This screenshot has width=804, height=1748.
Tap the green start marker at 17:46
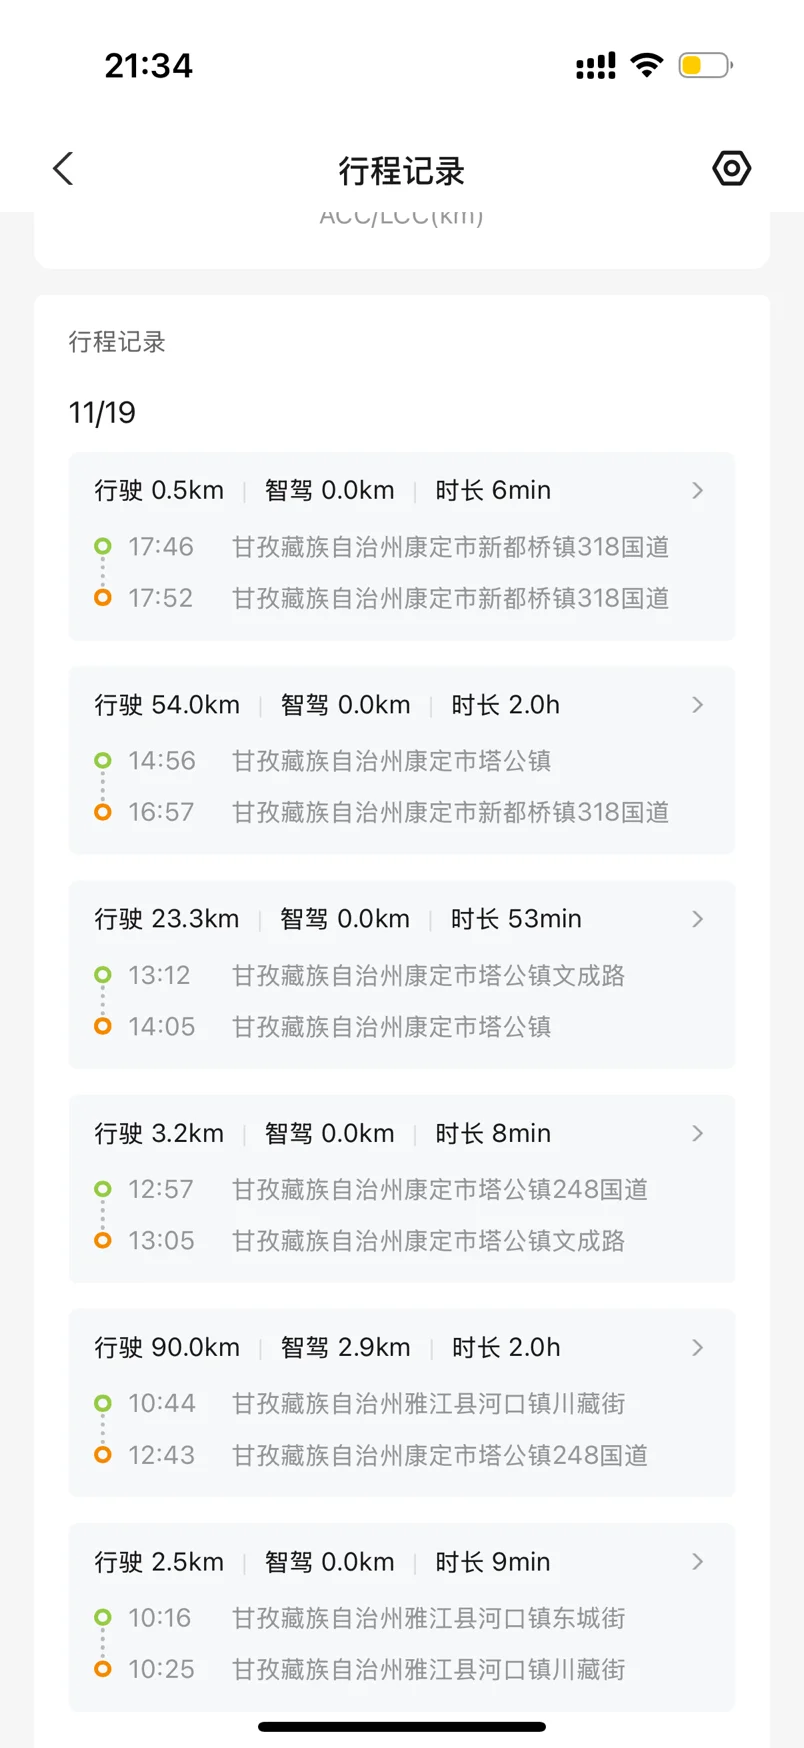point(102,547)
